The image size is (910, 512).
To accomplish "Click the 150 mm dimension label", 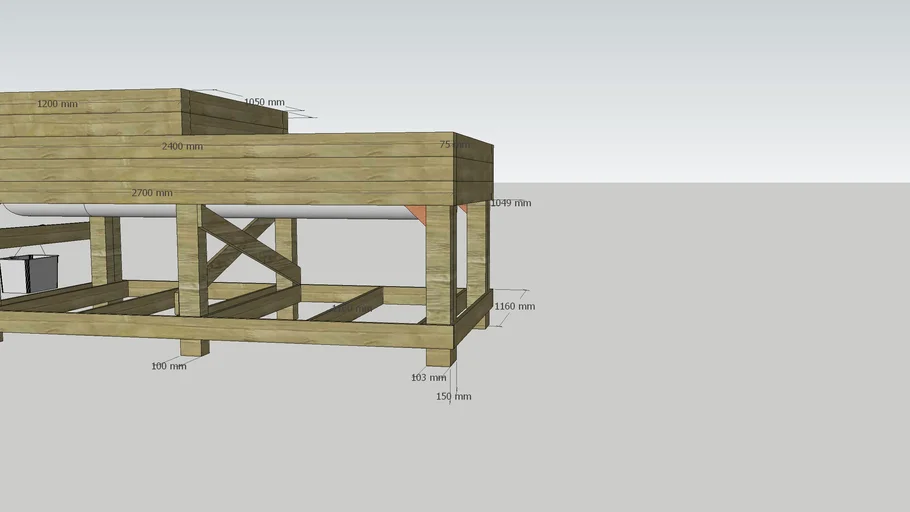I will point(453,397).
